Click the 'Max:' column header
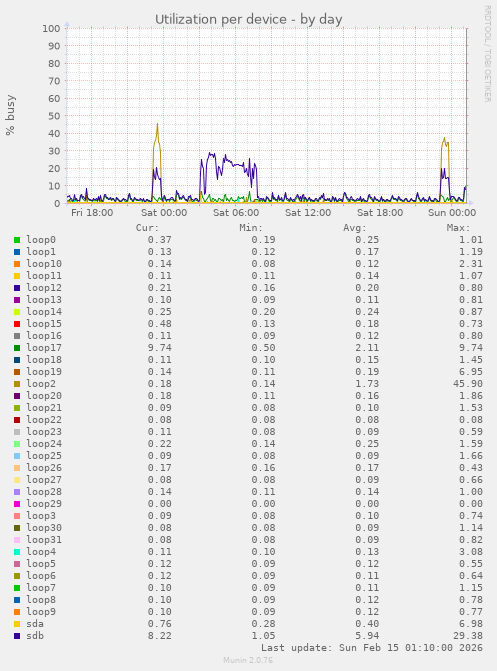This screenshot has height=671, width=497. coord(458,228)
